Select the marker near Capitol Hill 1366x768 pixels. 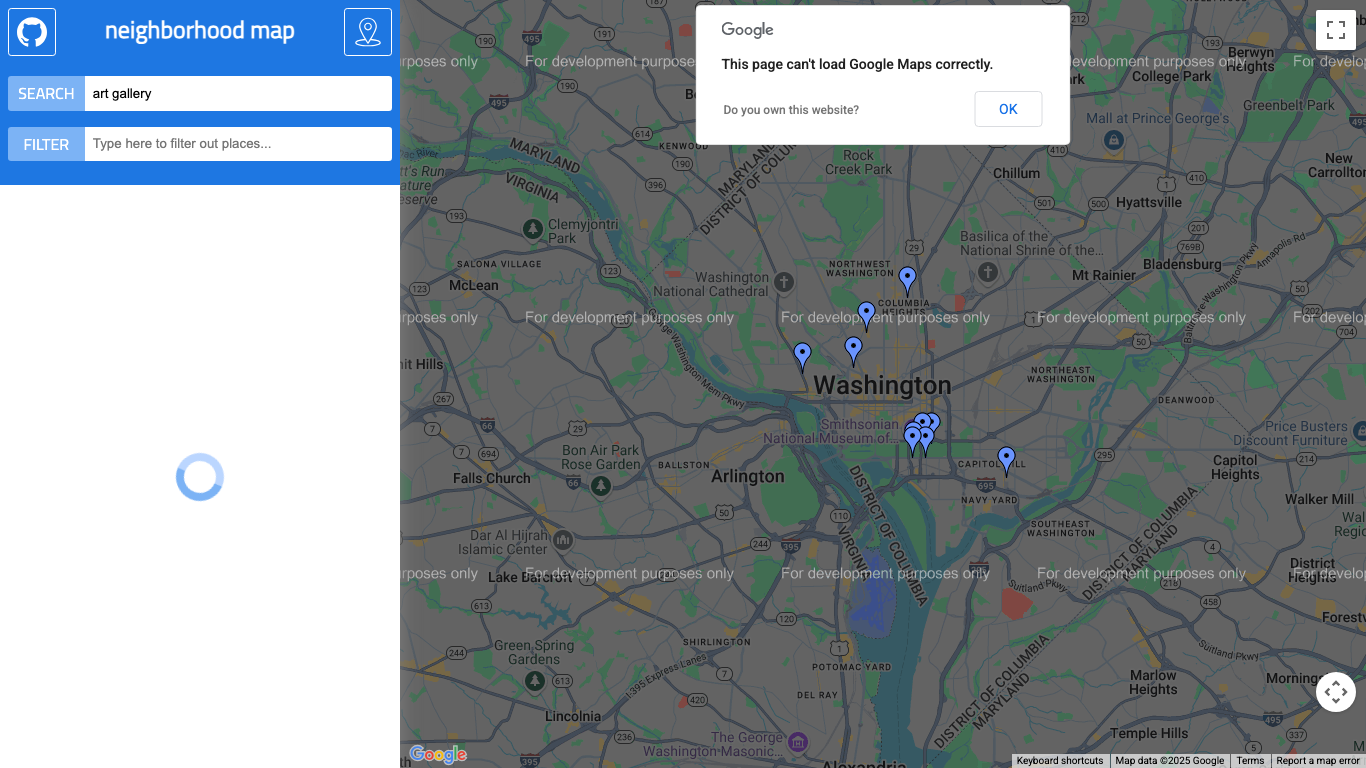click(x=1006, y=460)
